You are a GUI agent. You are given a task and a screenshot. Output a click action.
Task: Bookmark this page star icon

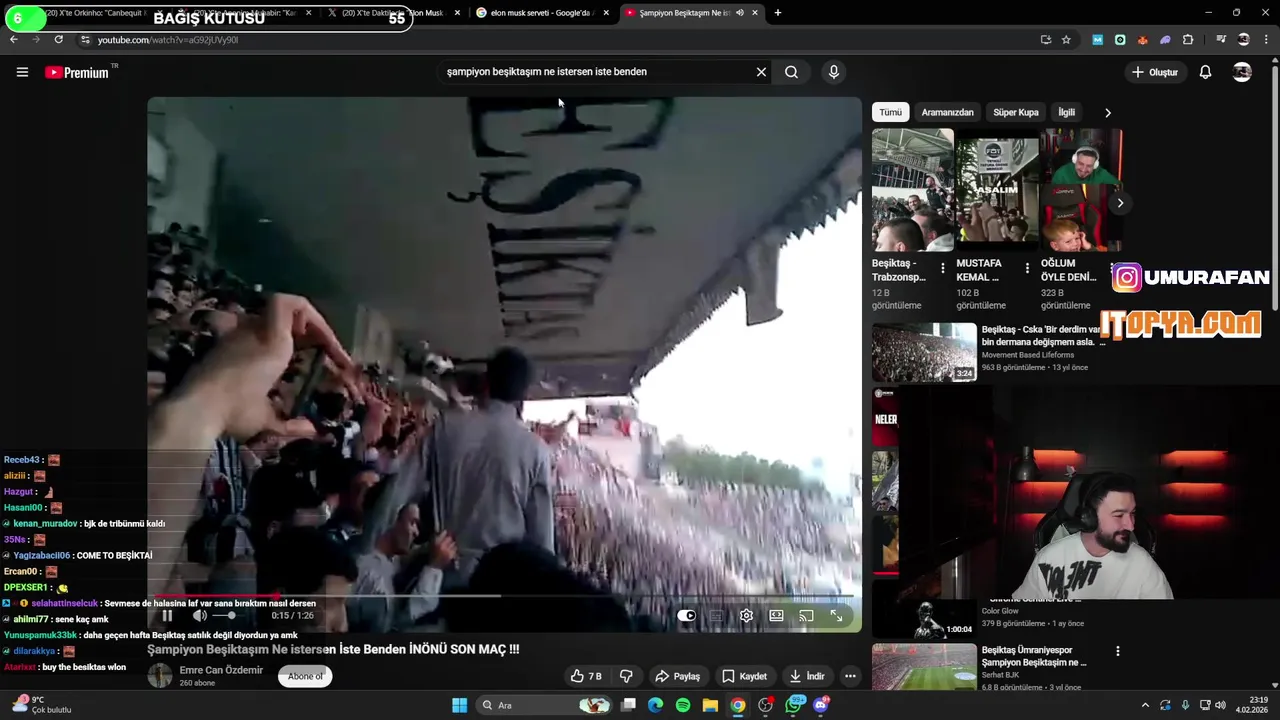[1066, 40]
